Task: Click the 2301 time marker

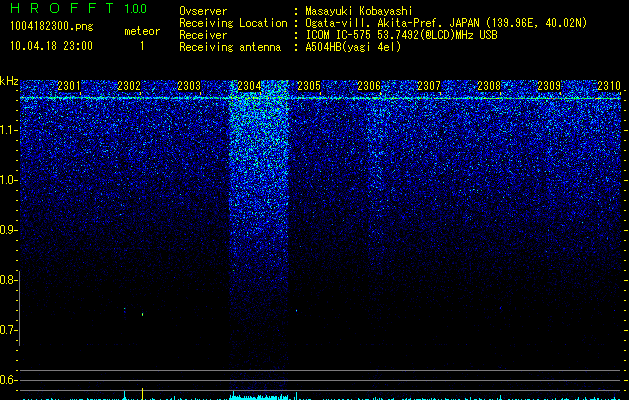Action: (x=69, y=86)
